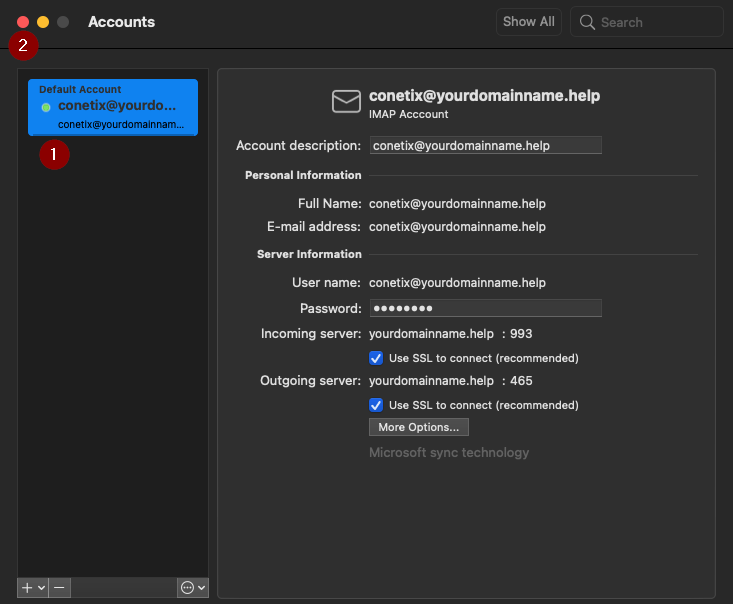
Task: Click into the Search field
Action: coord(647,22)
